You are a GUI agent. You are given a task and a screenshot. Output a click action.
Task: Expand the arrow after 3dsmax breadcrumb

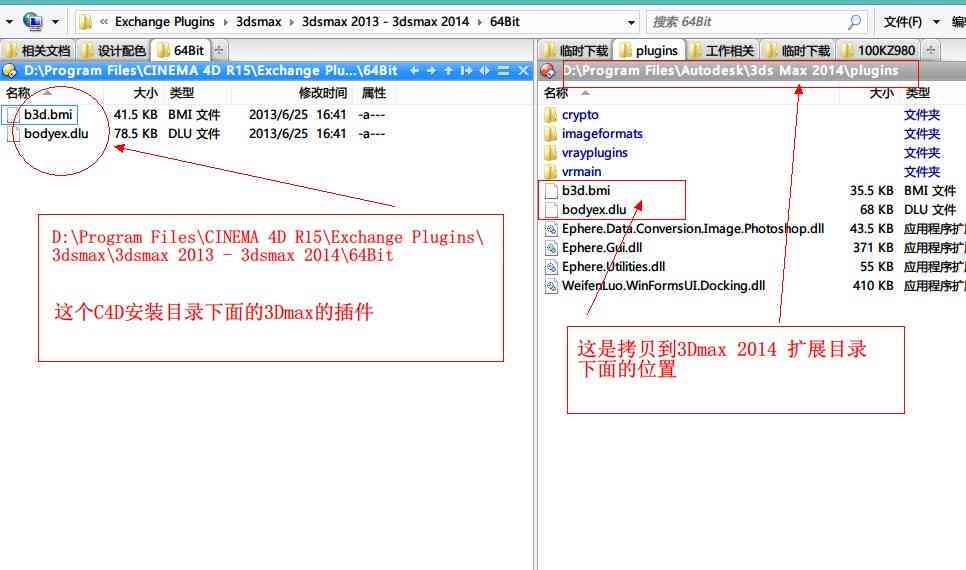click(x=291, y=22)
